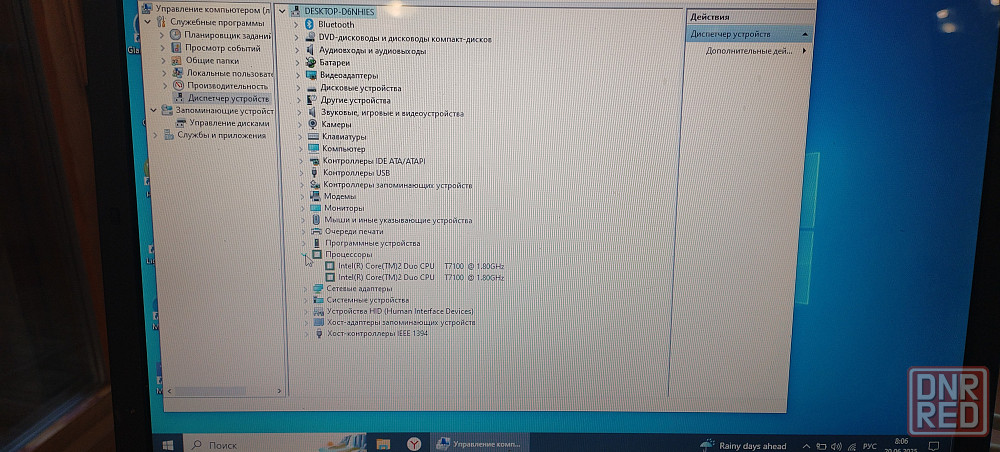This screenshot has width=1000, height=452.
Task: Select Управление дисками in left tree
Action: point(230,123)
